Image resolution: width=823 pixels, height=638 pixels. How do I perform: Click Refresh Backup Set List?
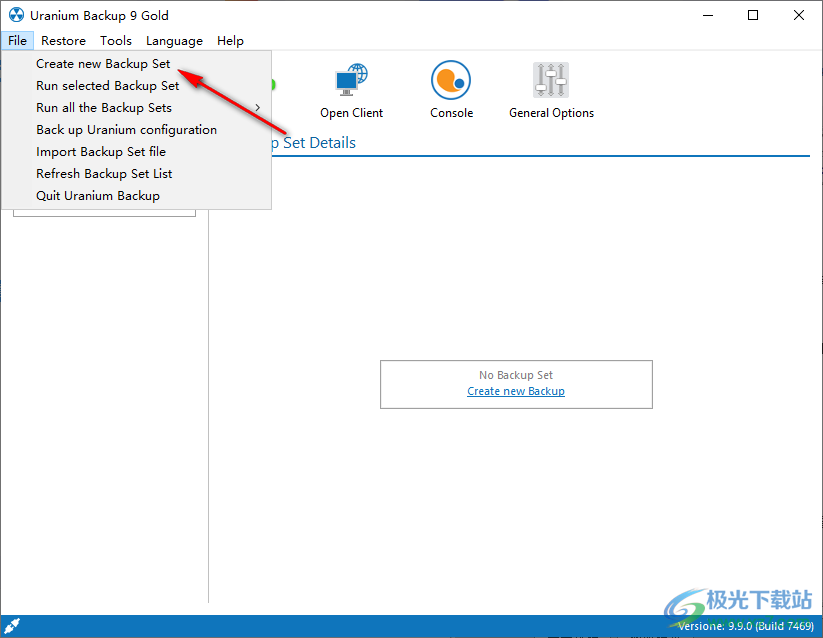click(x=136, y=174)
